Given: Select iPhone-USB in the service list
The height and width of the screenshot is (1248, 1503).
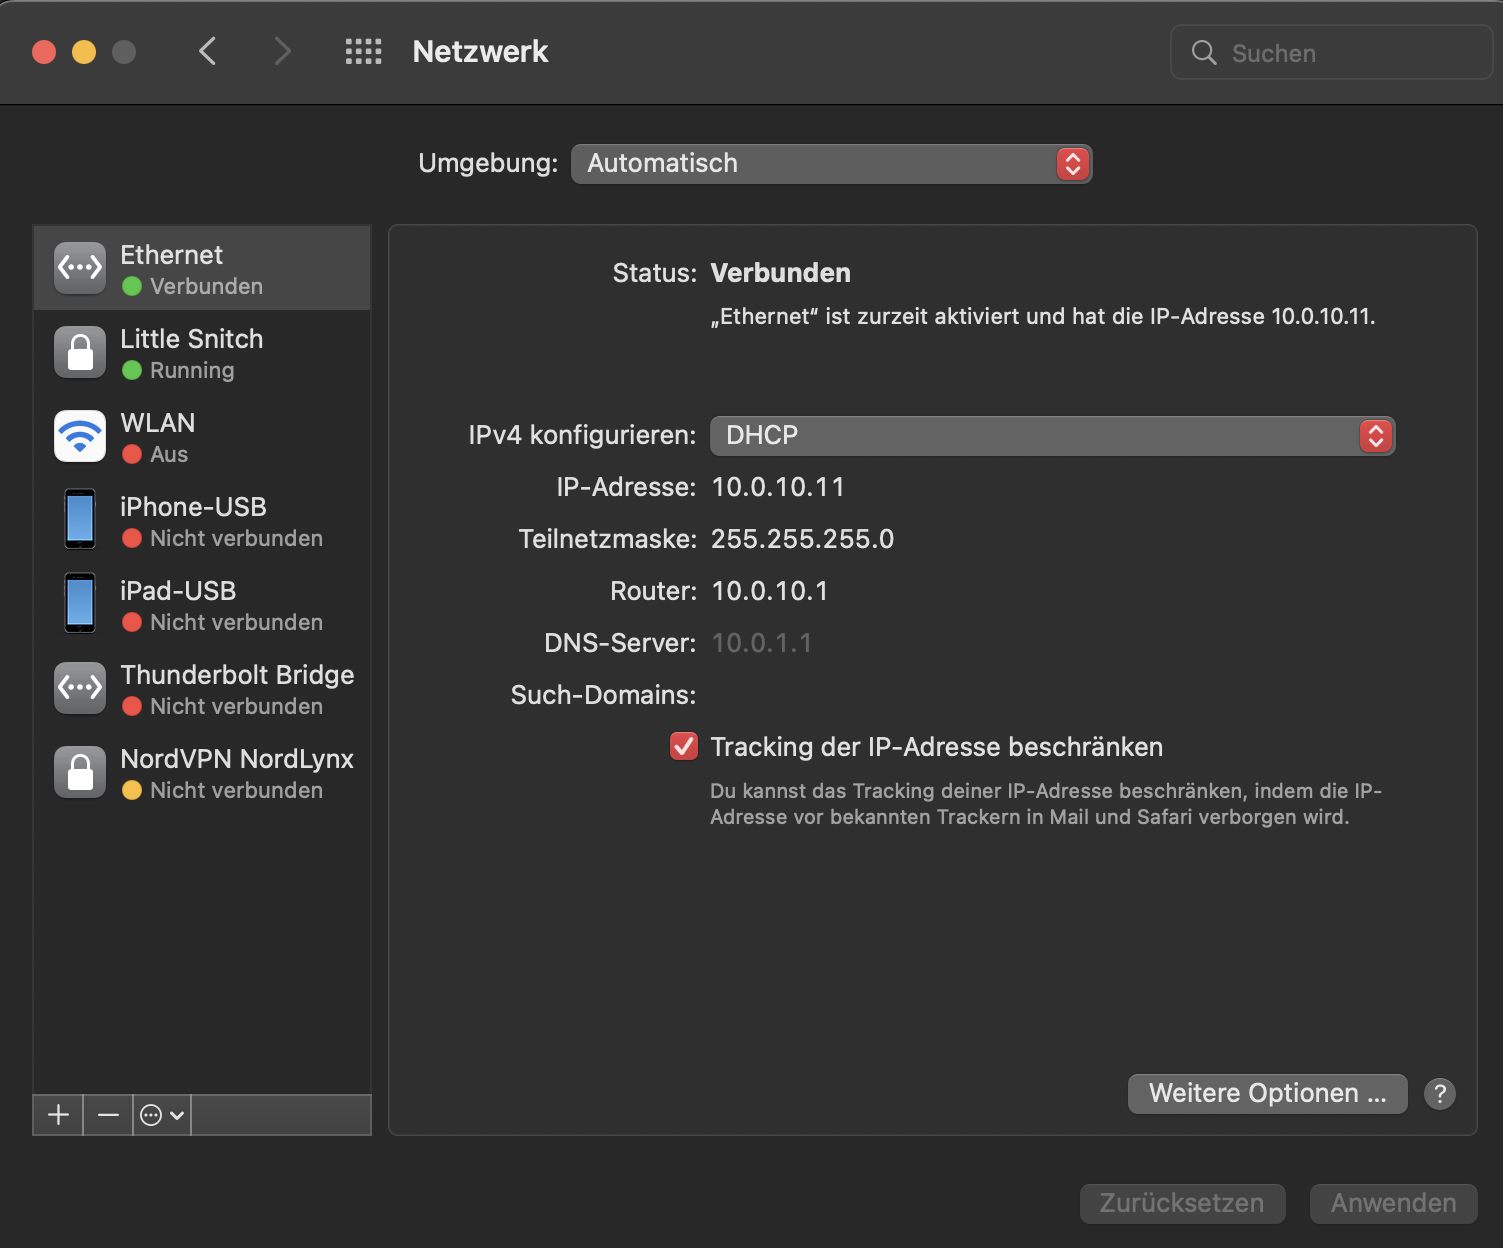Looking at the screenshot, I should pyautogui.click(x=202, y=520).
